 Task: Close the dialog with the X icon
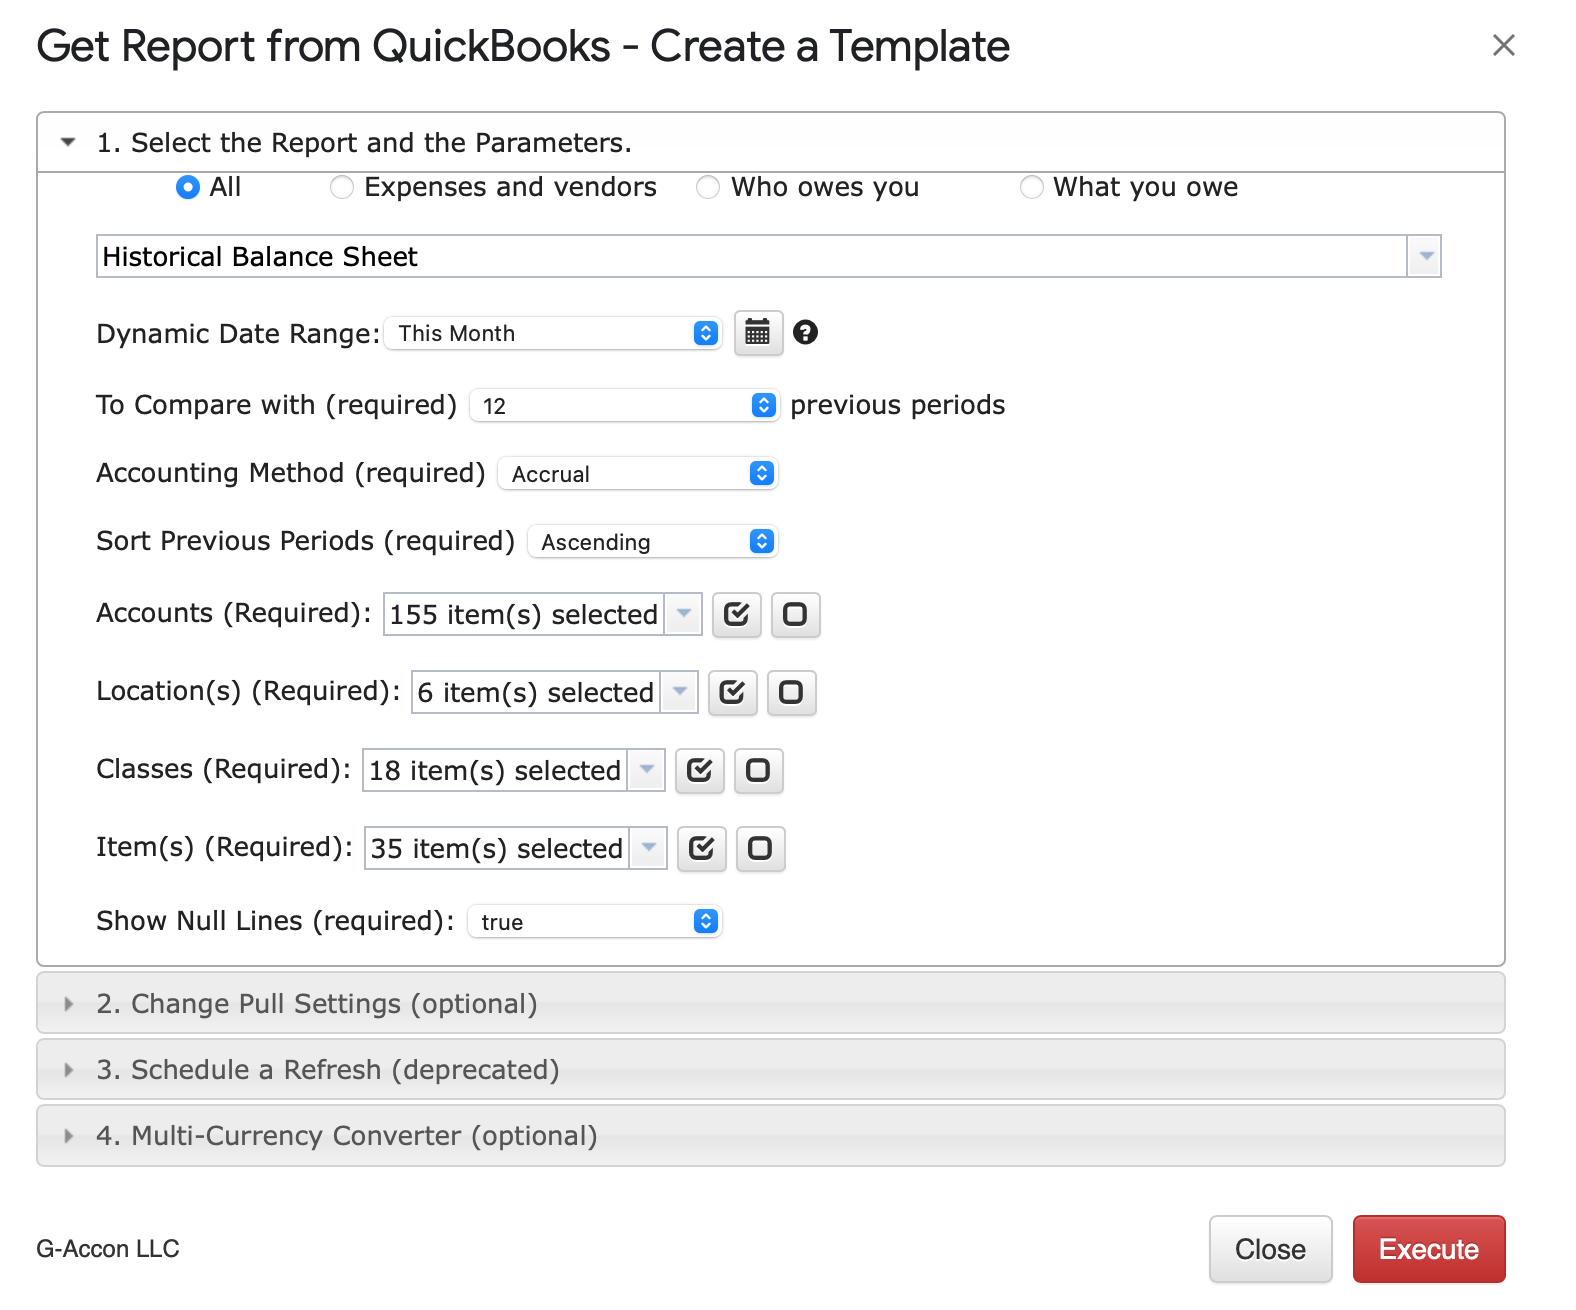pyautogui.click(x=1503, y=45)
